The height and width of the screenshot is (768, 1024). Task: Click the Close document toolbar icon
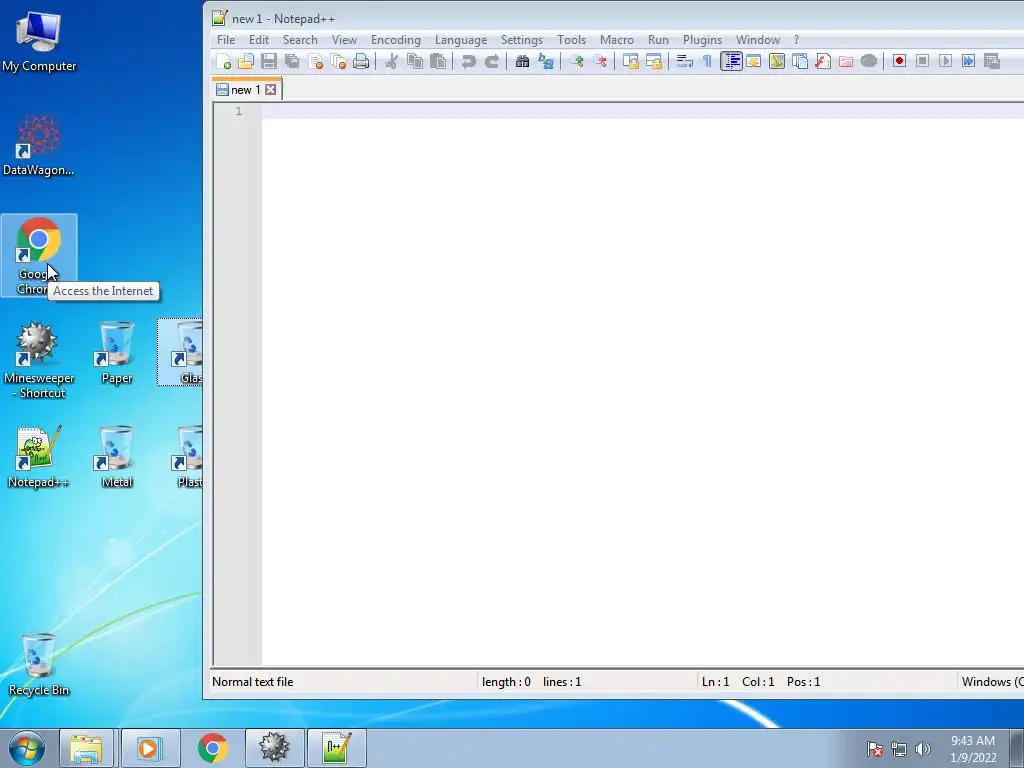tap(315, 61)
